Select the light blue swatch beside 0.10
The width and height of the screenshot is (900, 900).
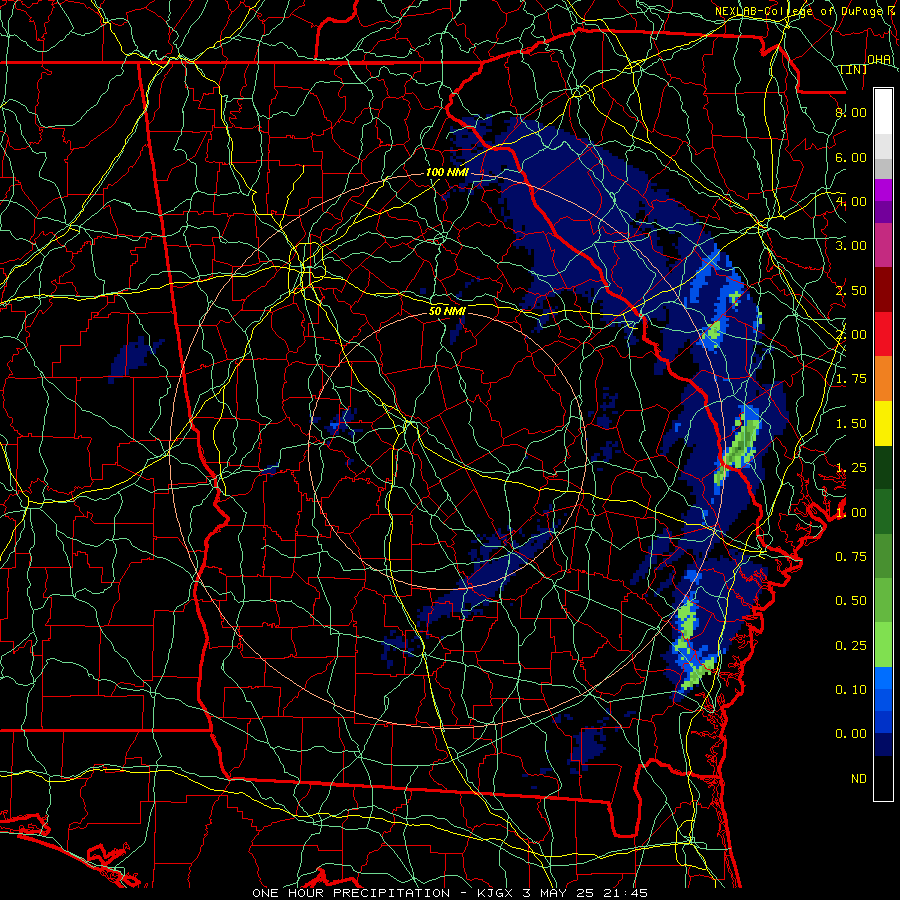point(883,678)
